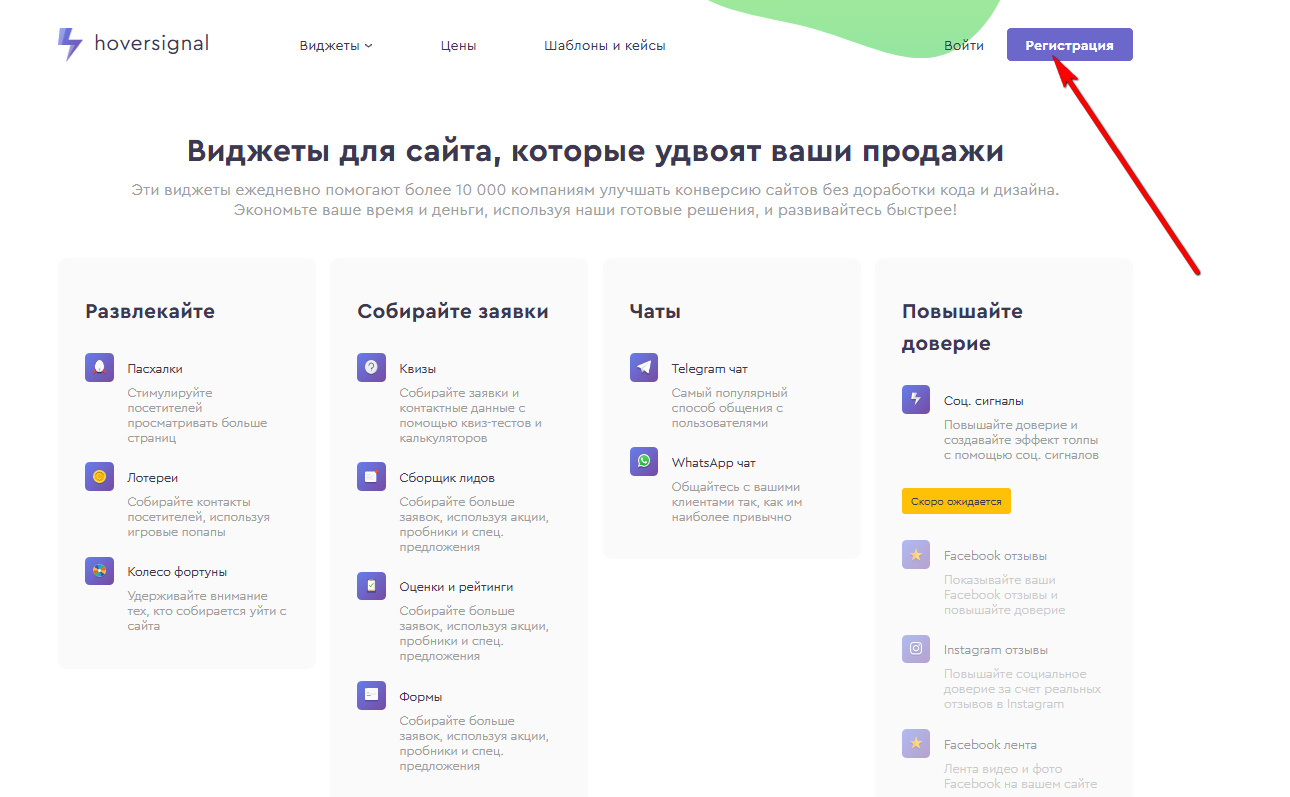Click the Чаты column heading
1290x797 pixels.
coord(655,311)
